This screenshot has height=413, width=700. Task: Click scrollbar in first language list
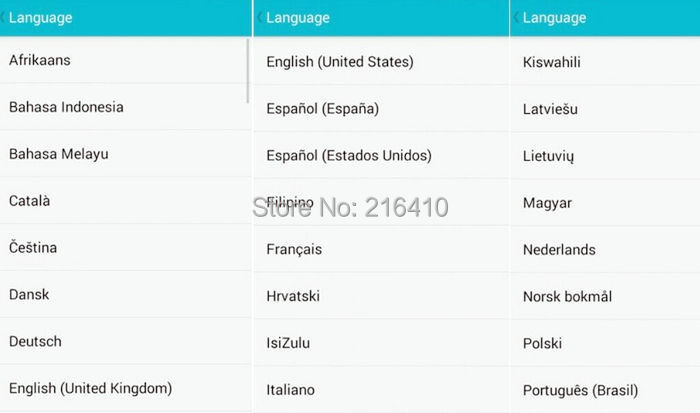[248, 70]
